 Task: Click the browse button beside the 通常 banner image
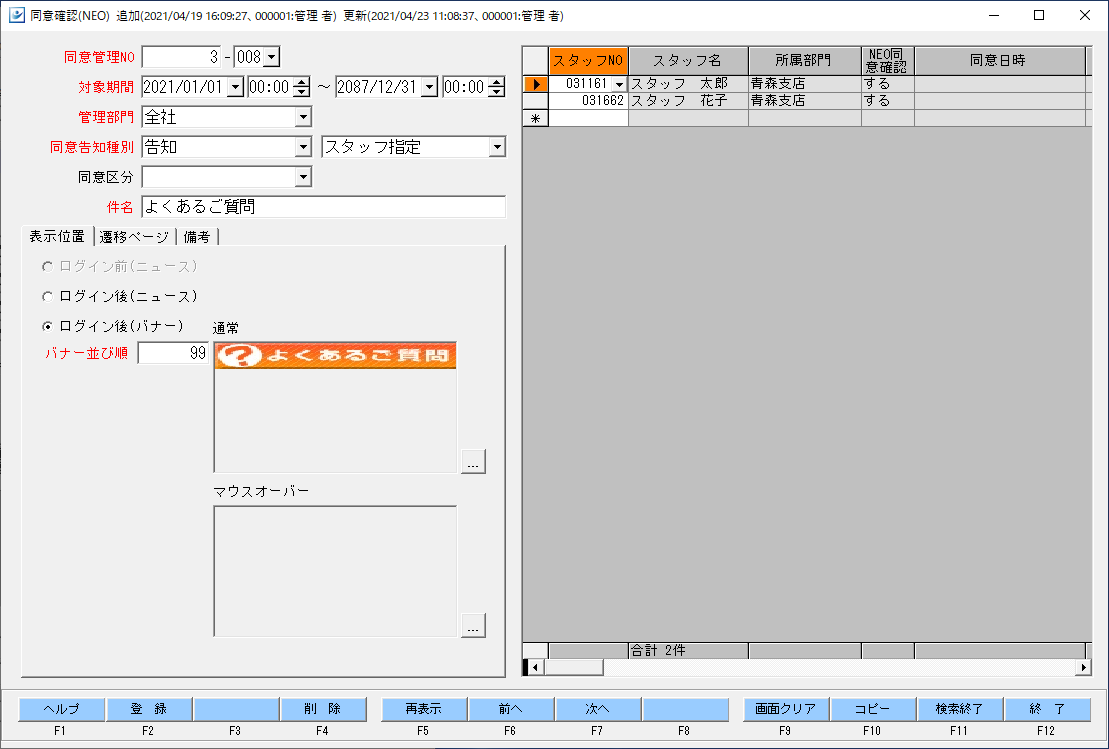point(473,461)
